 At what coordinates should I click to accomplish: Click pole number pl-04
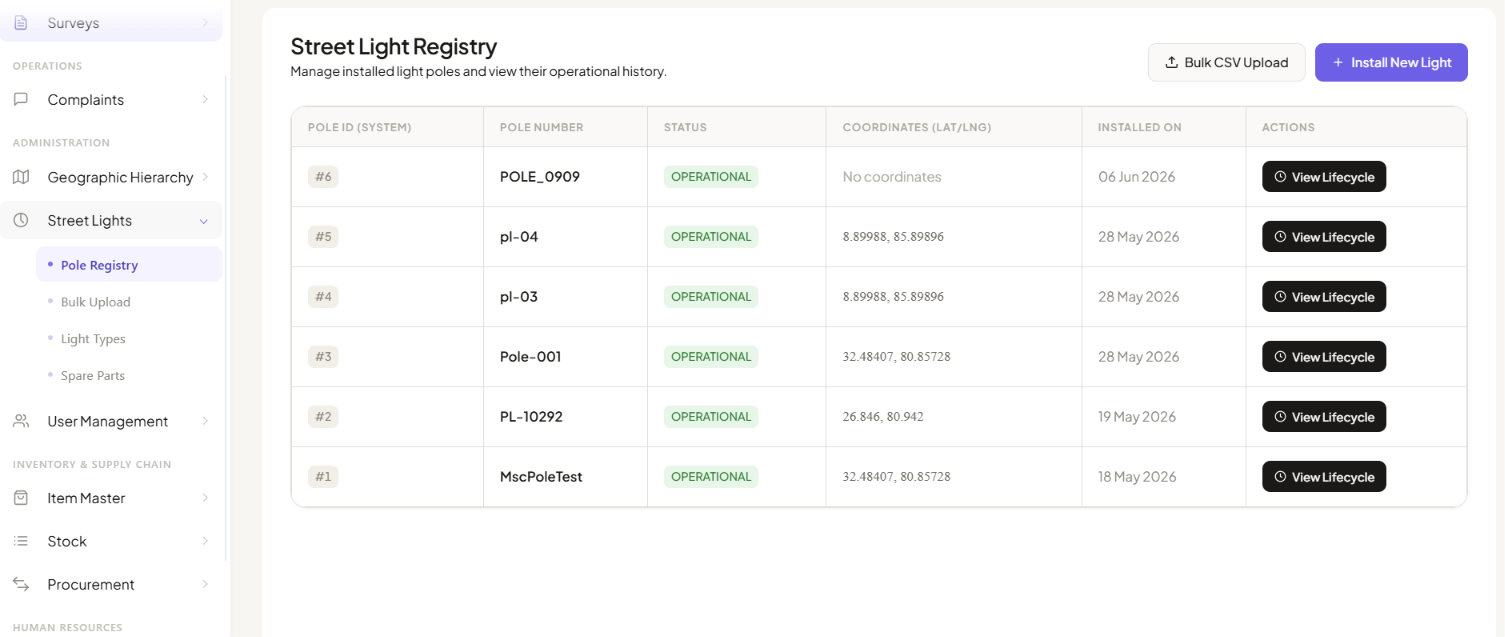pyautogui.click(x=519, y=237)
